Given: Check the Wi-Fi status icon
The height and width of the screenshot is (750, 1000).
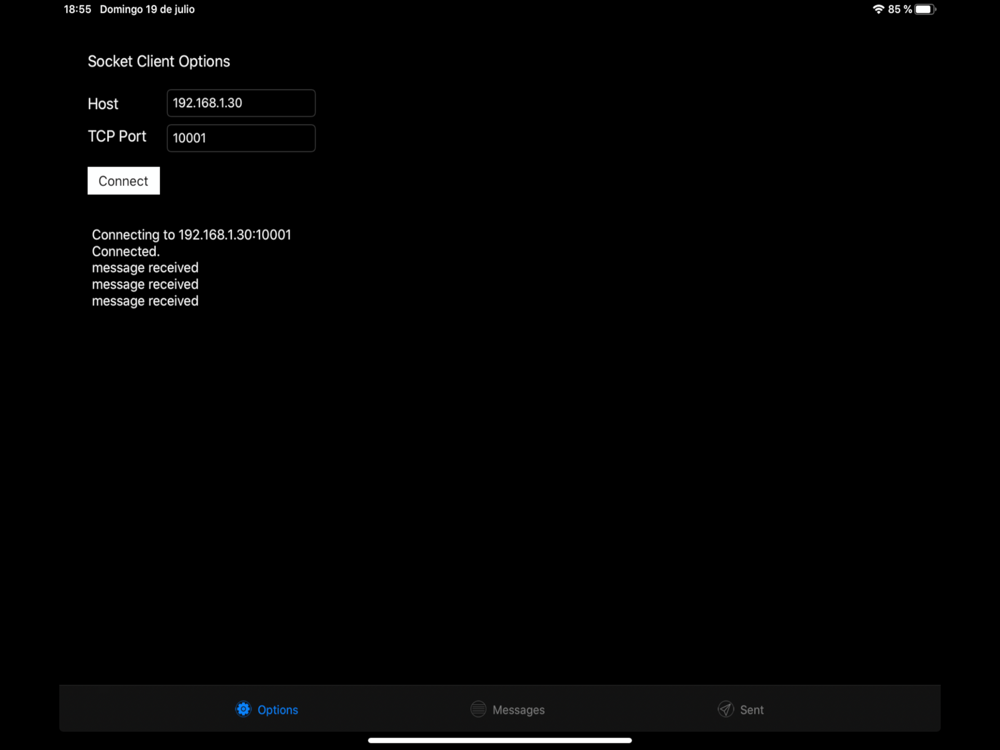Looking at the screenshot, I should 878,9.
